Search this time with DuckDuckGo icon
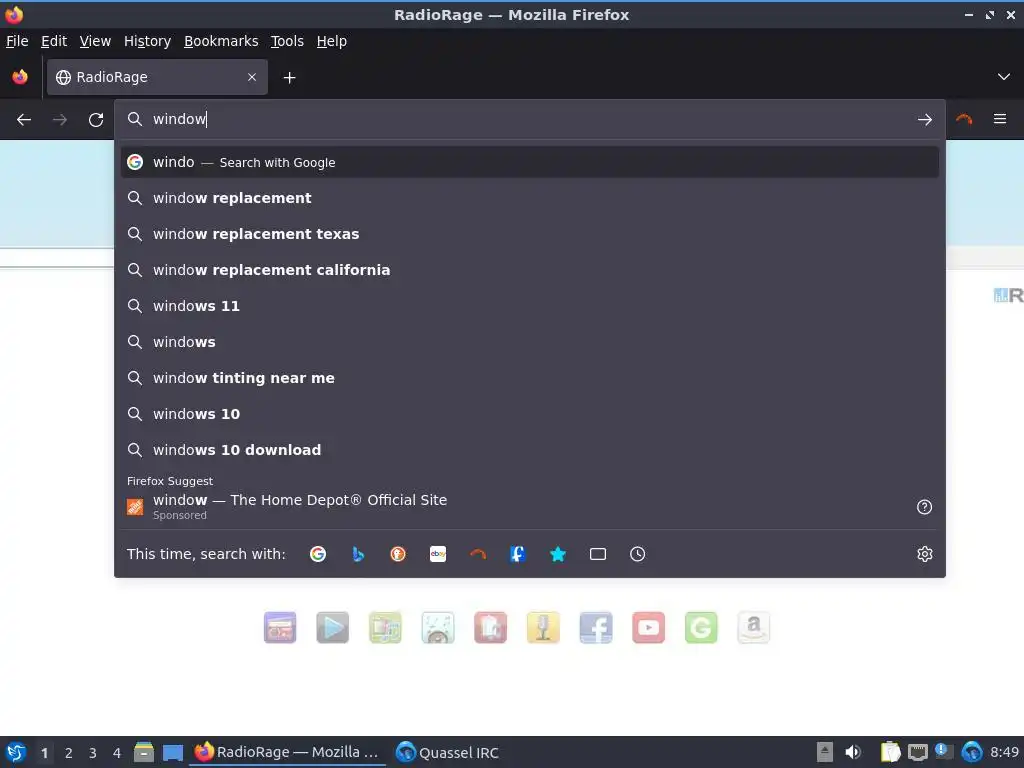1024x768 pixels. (x=398, y=554)
